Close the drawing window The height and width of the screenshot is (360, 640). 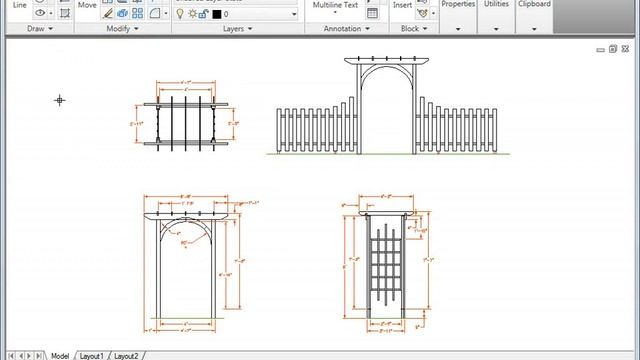click(x=625, y=49)
